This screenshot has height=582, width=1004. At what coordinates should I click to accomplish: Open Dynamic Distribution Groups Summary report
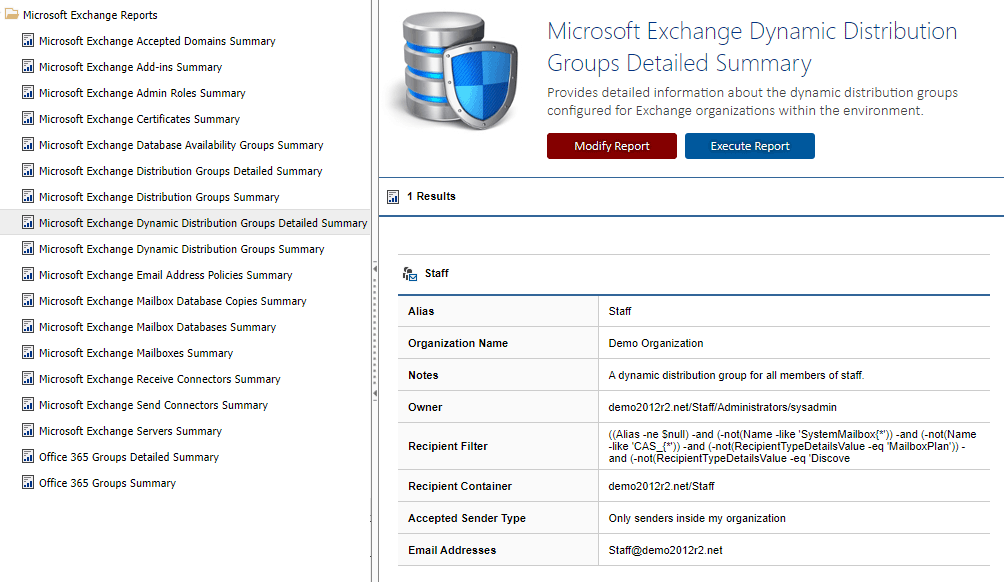tap(181, 249)
